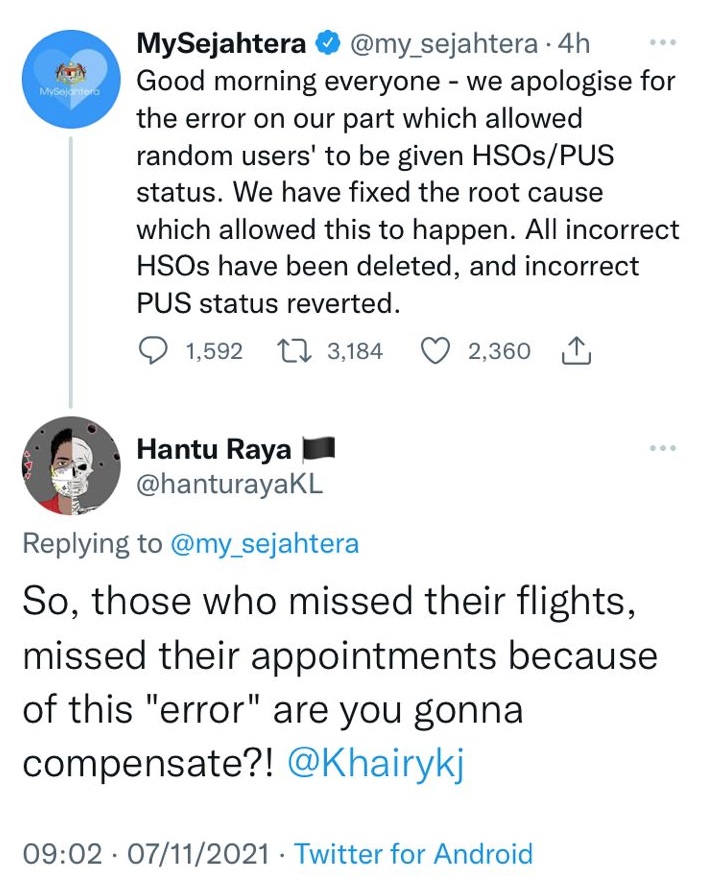
Task: Open more options on MySejahtera tweet
Action: tap(664, 44)
